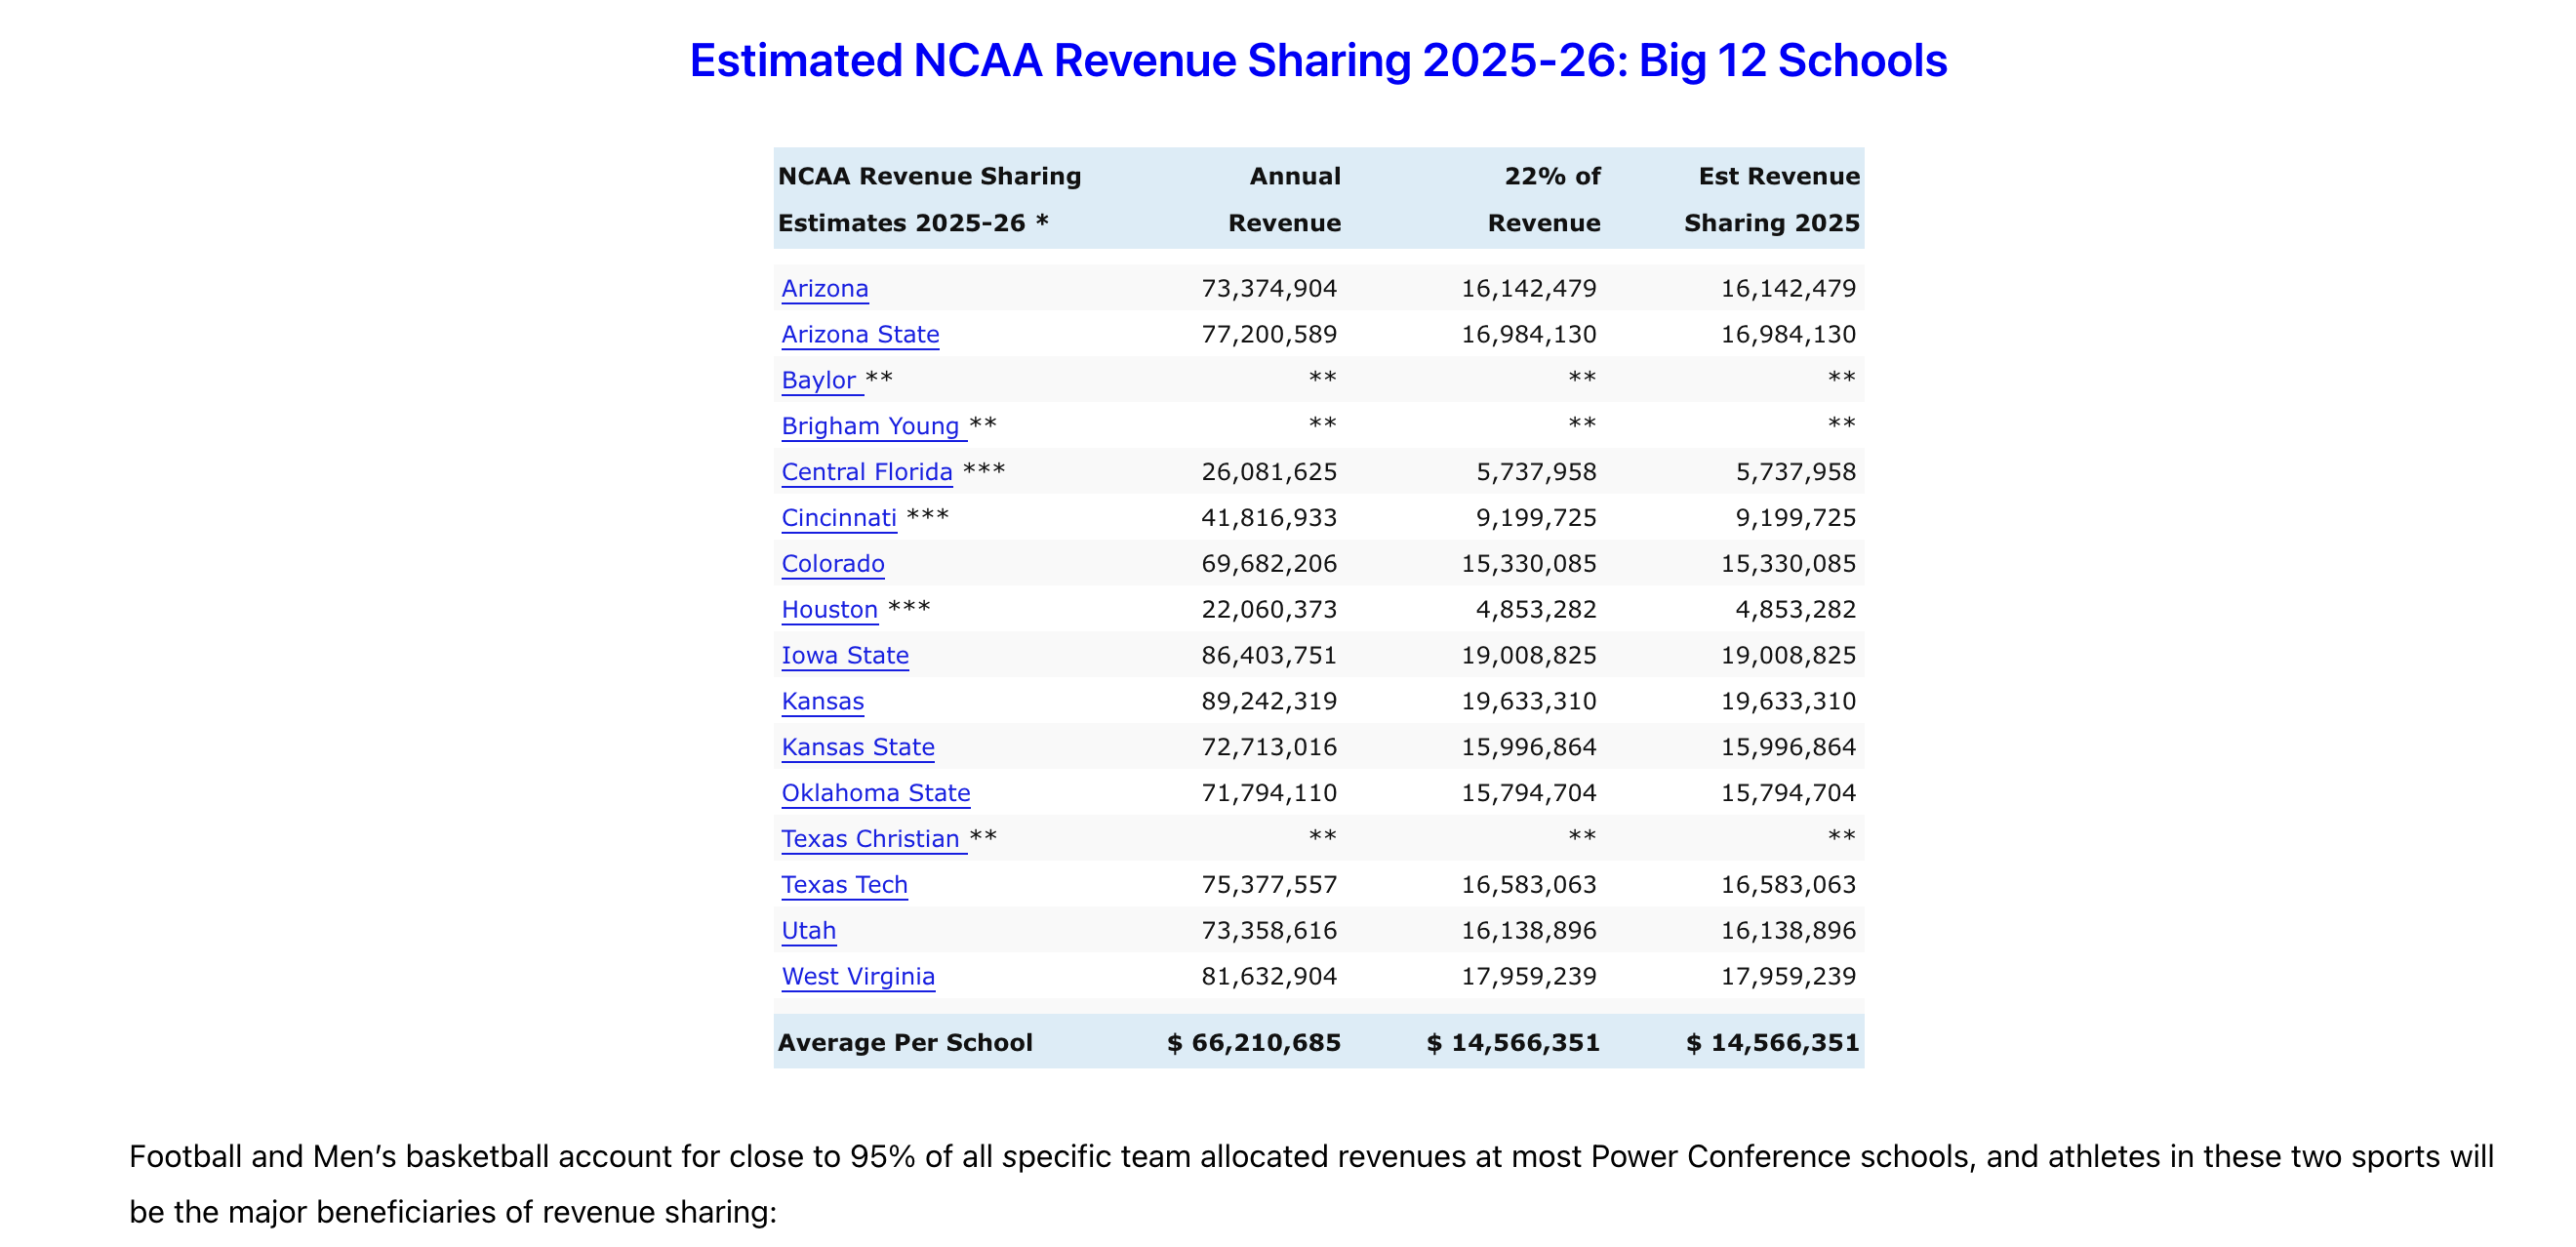Follow the Iowa State link

point(845,656)
